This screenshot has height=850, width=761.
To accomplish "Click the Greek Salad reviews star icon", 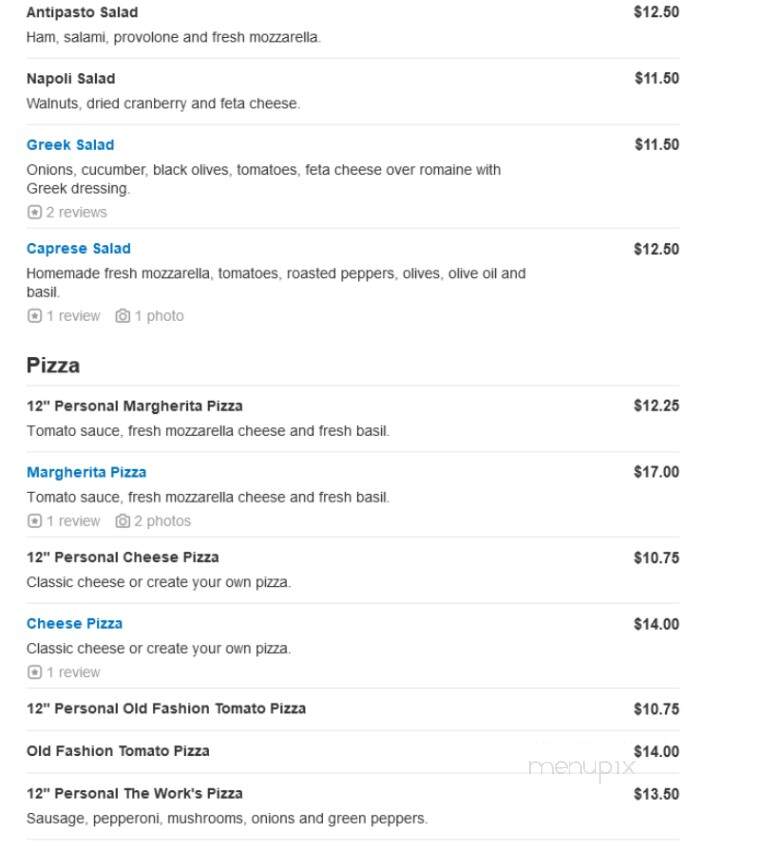I will pyautogui.click(x=34, y=212).
